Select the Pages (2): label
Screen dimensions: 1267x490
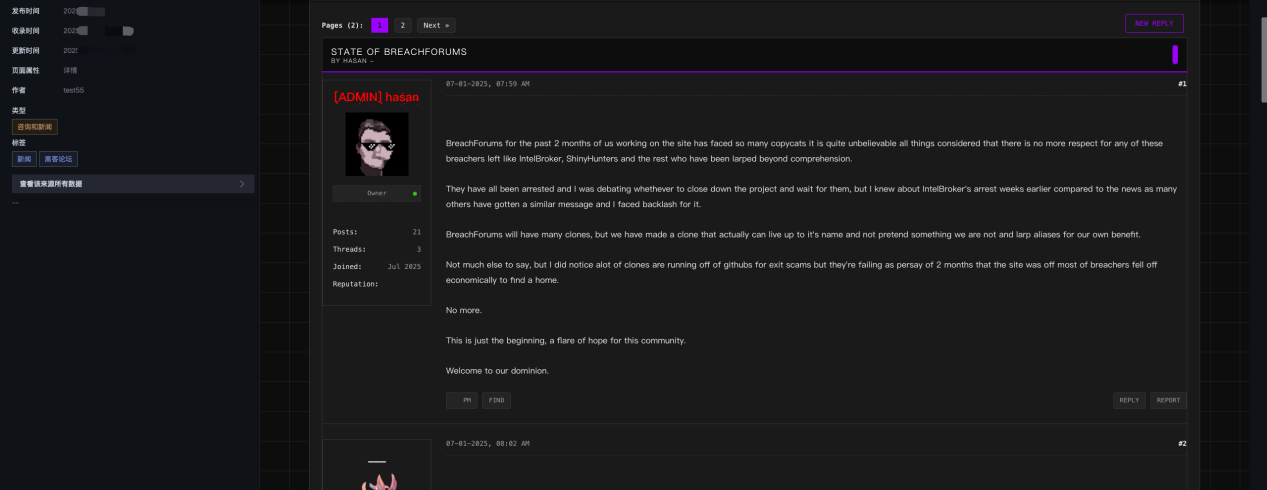[x=343, y=25]
